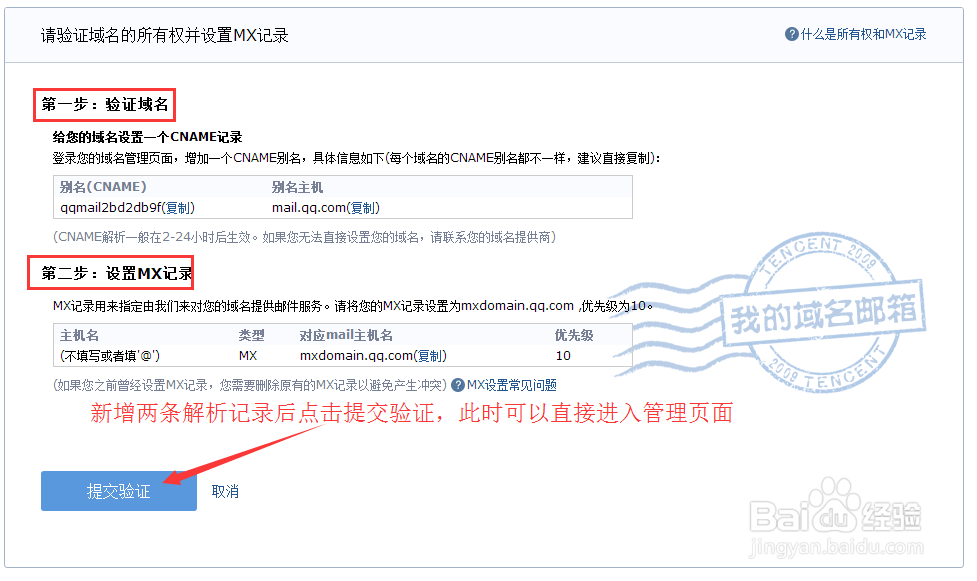Open MX设置常见问题 link
Viewport: 977px width, 581px height.
point(512,385)
